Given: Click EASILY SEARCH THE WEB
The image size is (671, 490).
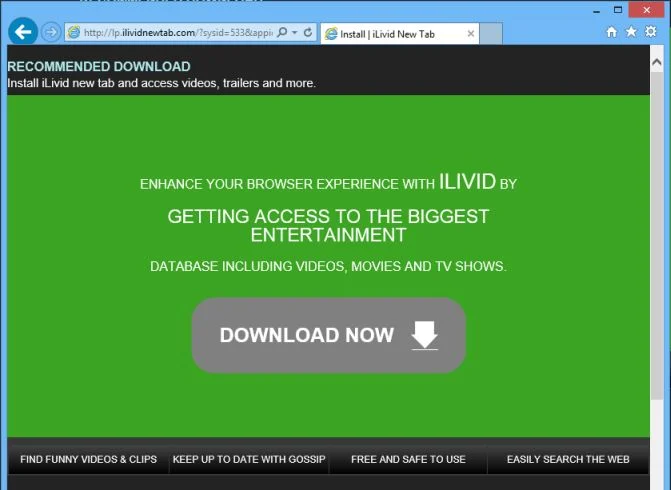Looking at the screenshot, I should pos(568,459).
